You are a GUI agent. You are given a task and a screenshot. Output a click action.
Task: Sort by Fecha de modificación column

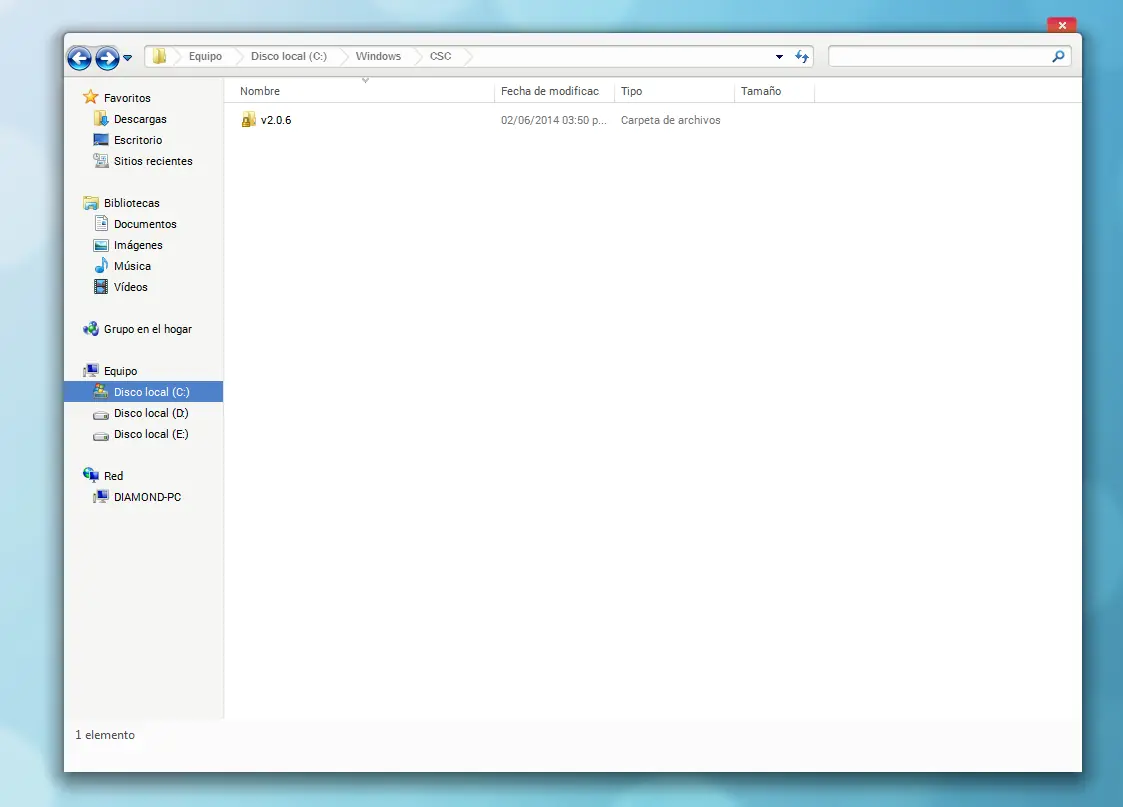pos(554,91)
